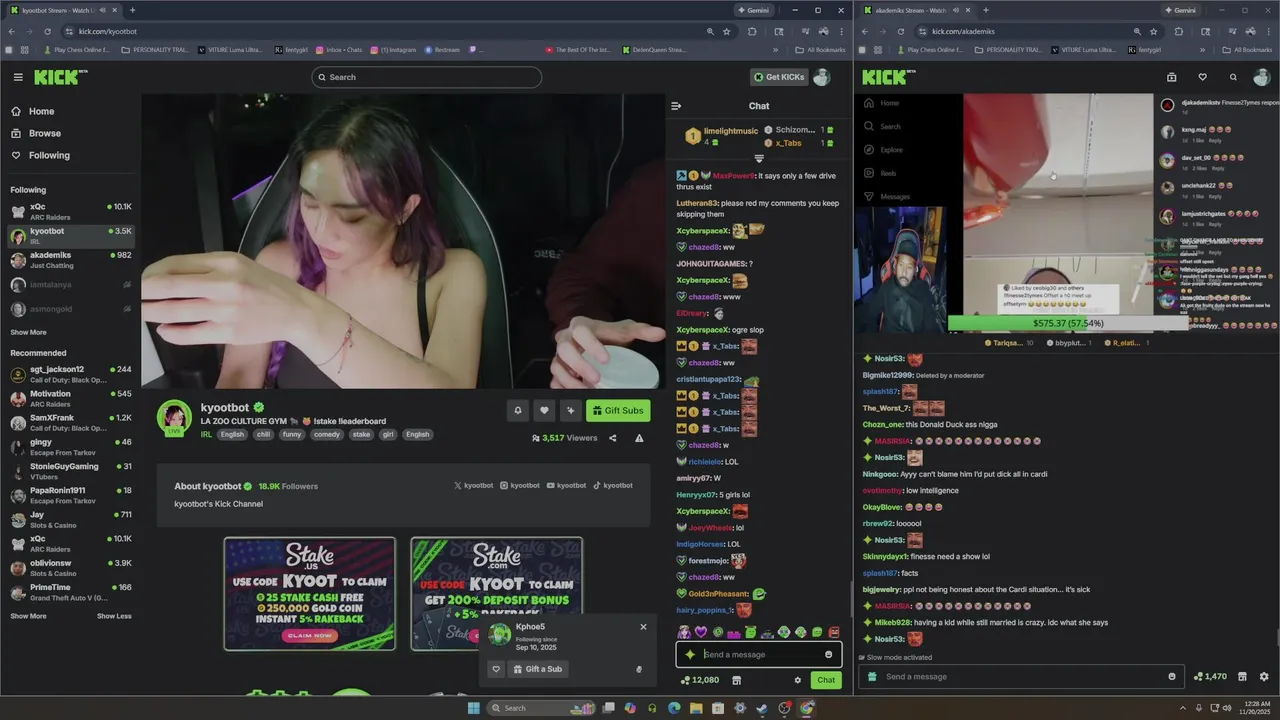Click the clips icon in akademiks Kick header
Image resolution: width=1280 pixels, height=720 pixels.
tap(1171, 77)
